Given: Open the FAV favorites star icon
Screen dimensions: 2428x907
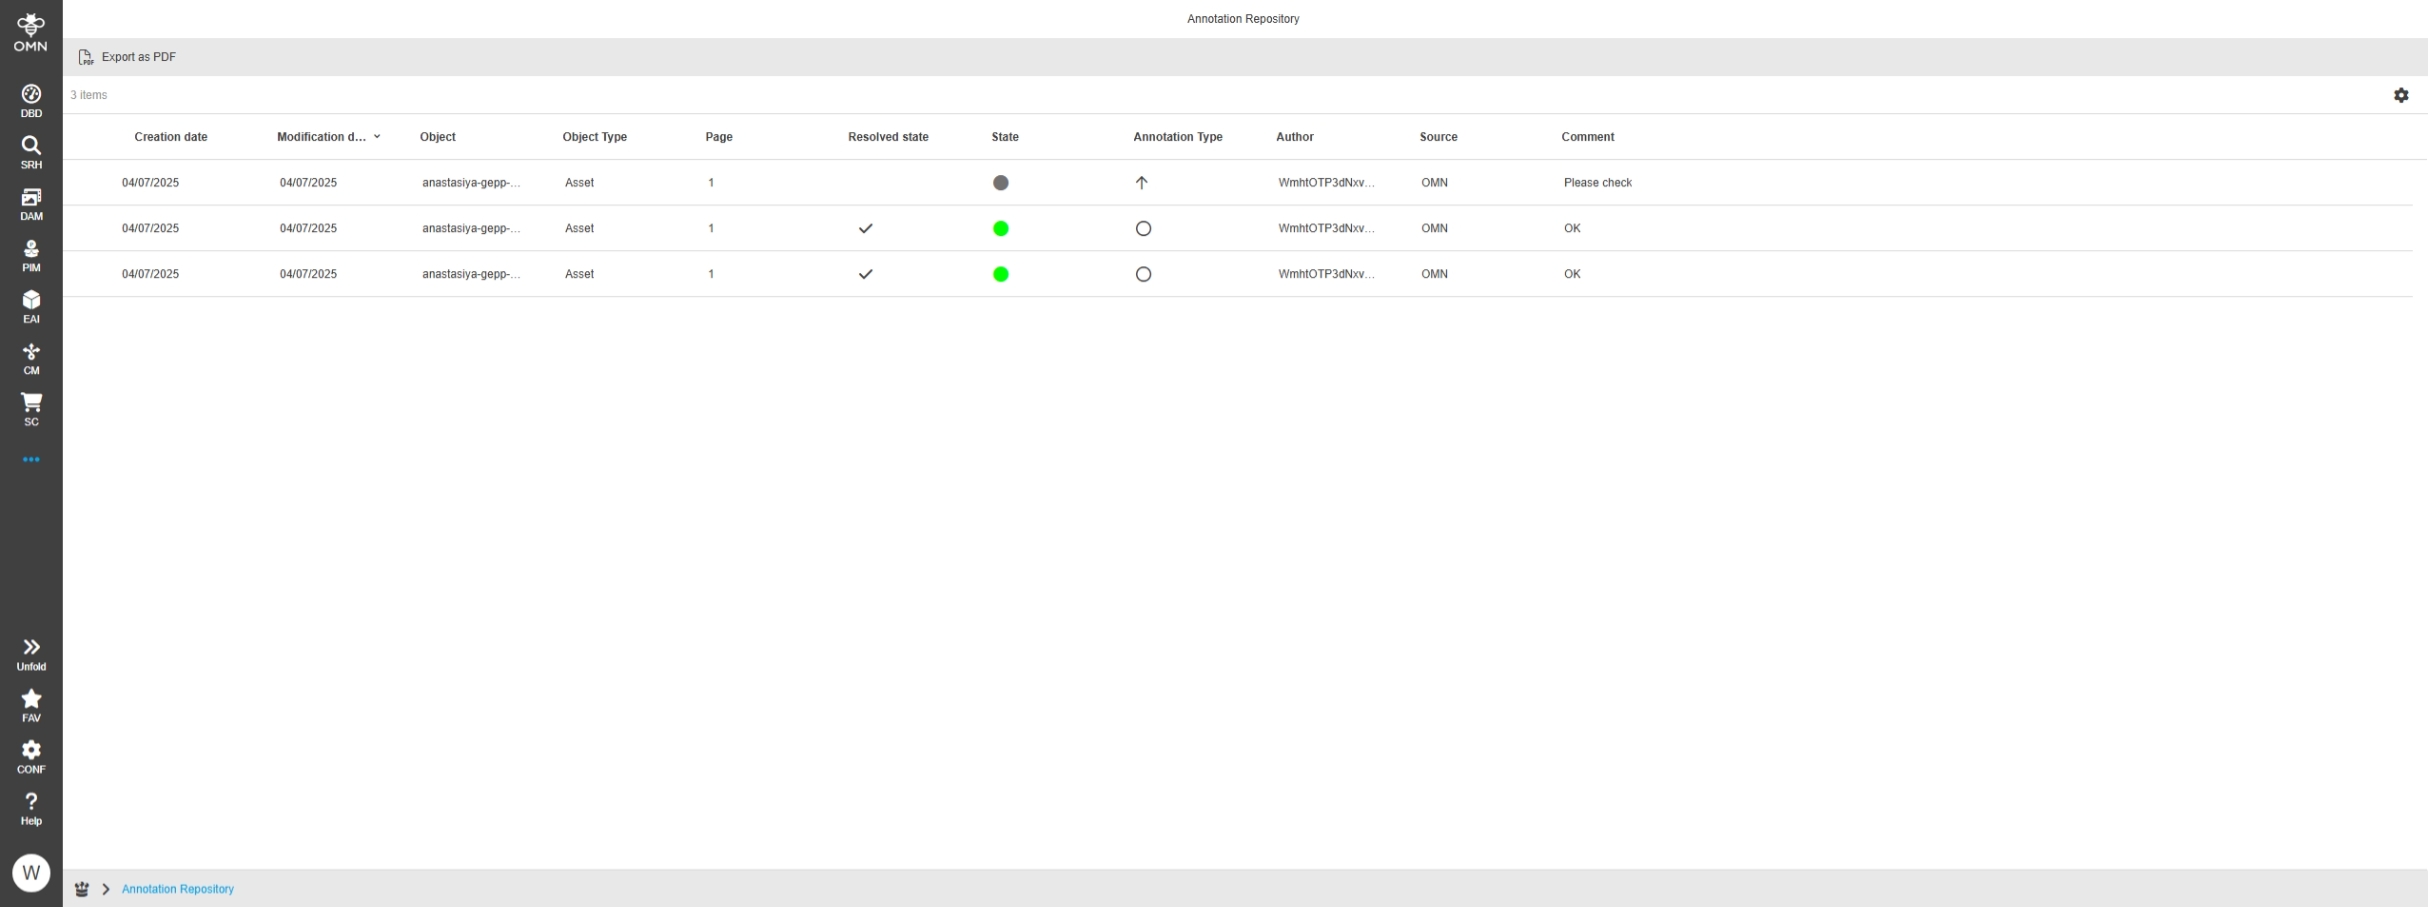Looking at the screenshot, I should tap(31, 704).
